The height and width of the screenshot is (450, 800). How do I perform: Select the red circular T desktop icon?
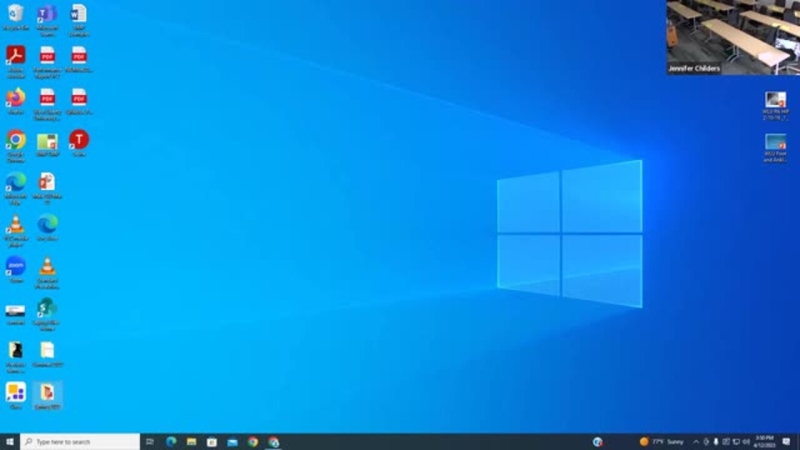pos(79,140)
